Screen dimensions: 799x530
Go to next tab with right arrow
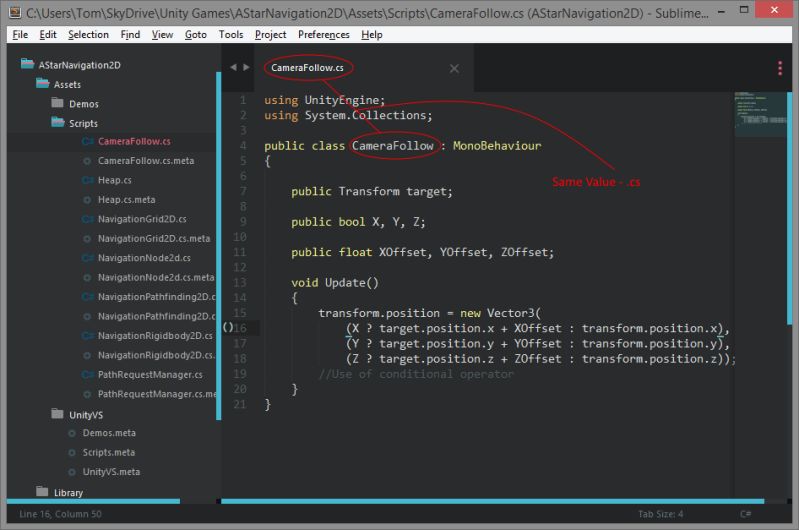pos(246,67)
